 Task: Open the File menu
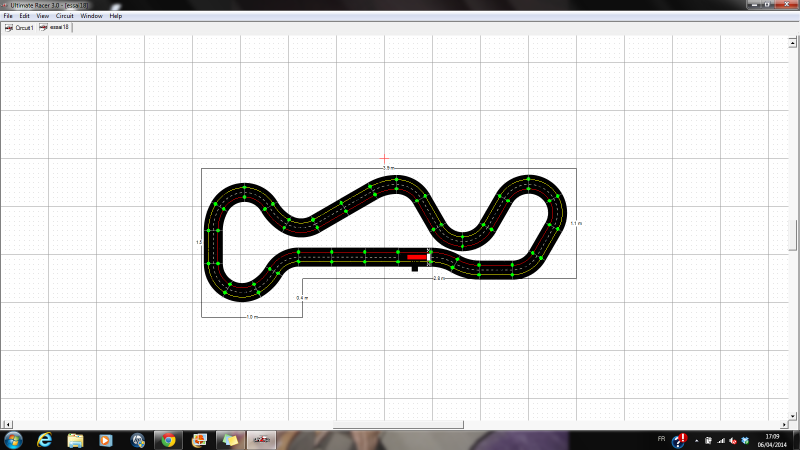click(8, 16)
